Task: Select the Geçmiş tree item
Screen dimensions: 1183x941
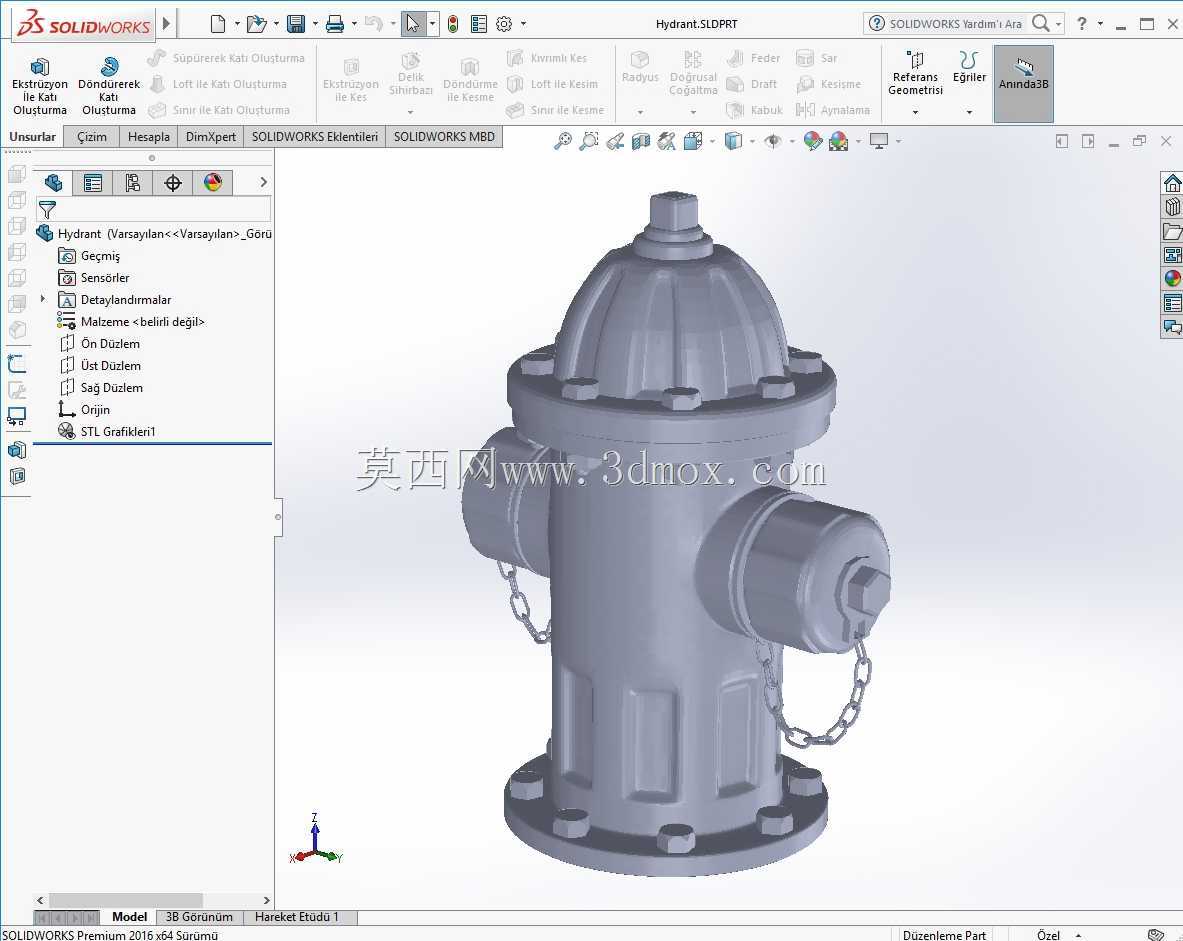Action: click(89, 256)
